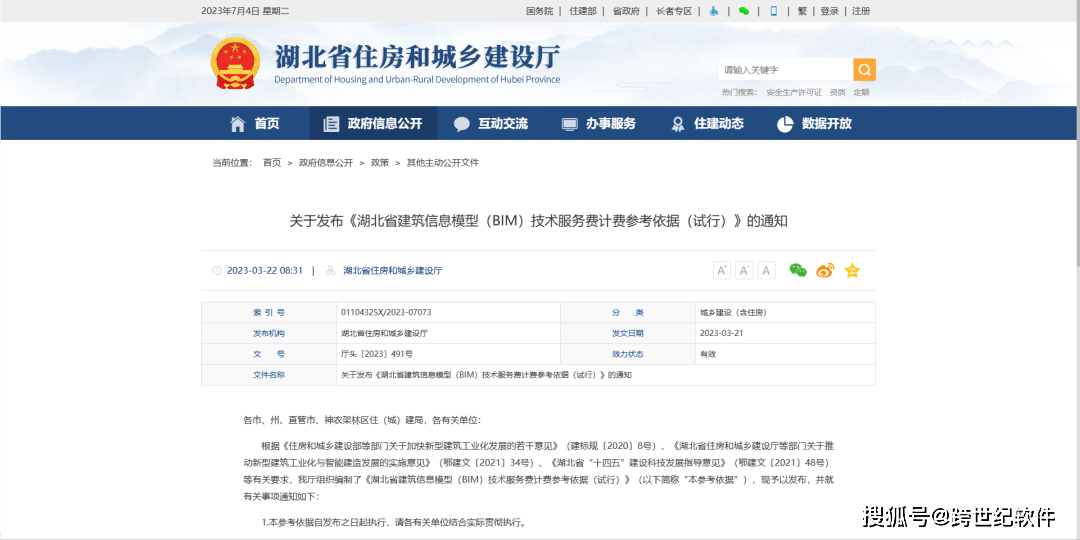Click the orange search magnifier button

click(864, 70)
